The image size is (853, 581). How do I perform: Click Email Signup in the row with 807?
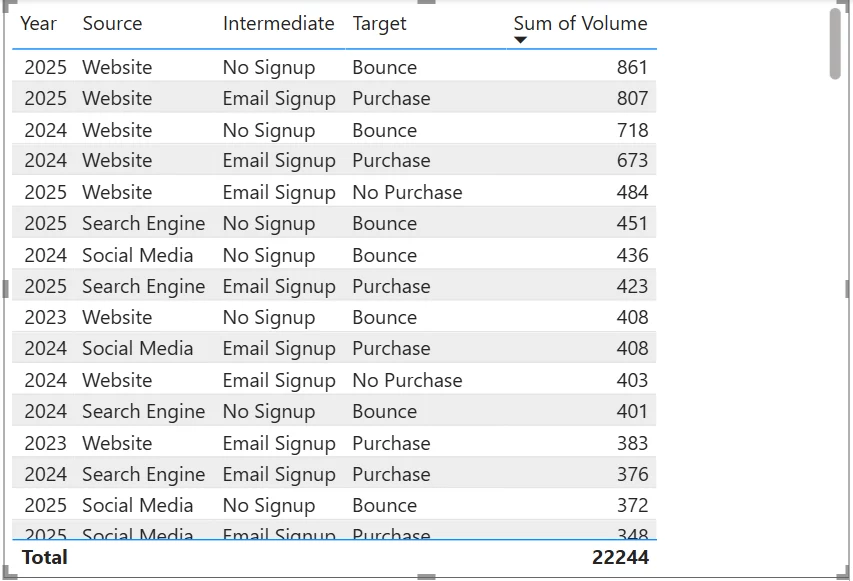tap(279, 99)
